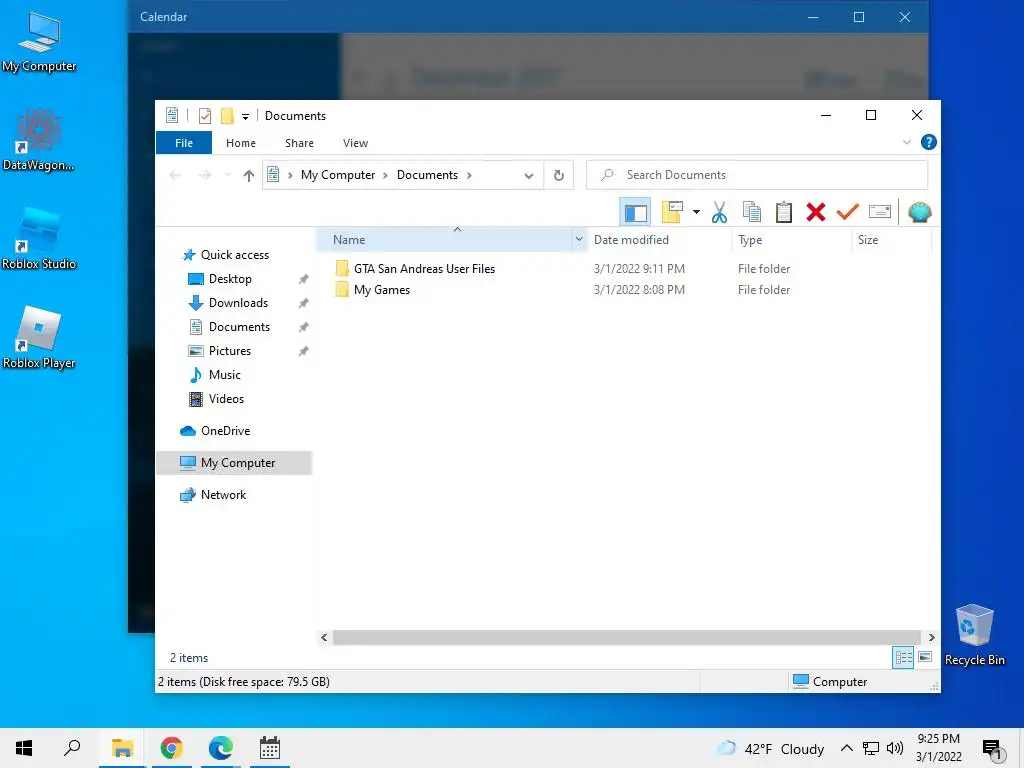Open Pictures in the navigation pane
The height and width of the screenshot is (768, 1024).
[229, 351]
